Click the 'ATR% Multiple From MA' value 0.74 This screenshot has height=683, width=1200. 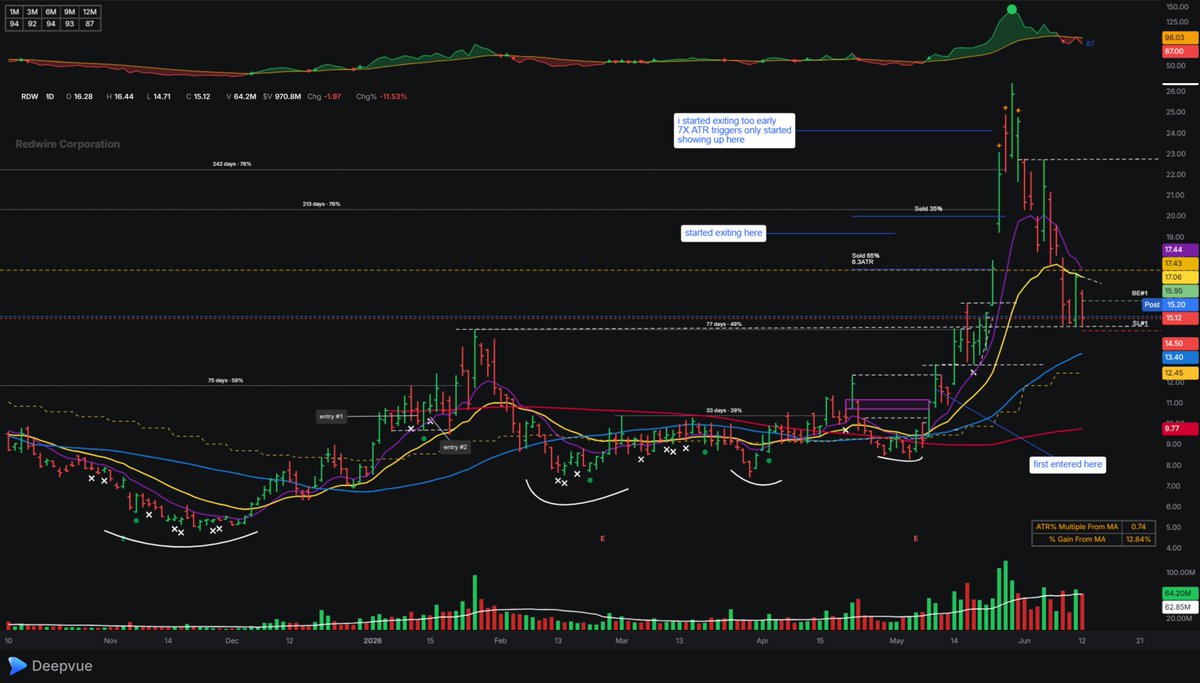(1137, 526)
